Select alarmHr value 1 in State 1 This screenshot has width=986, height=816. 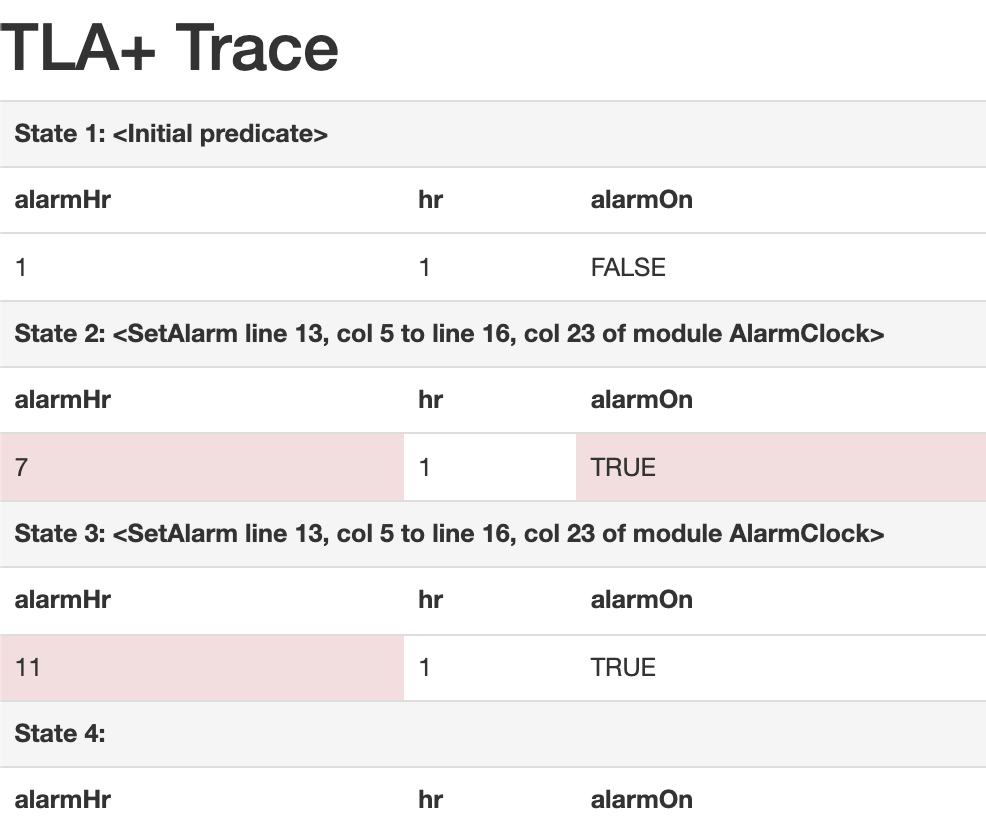pos(21,268)
